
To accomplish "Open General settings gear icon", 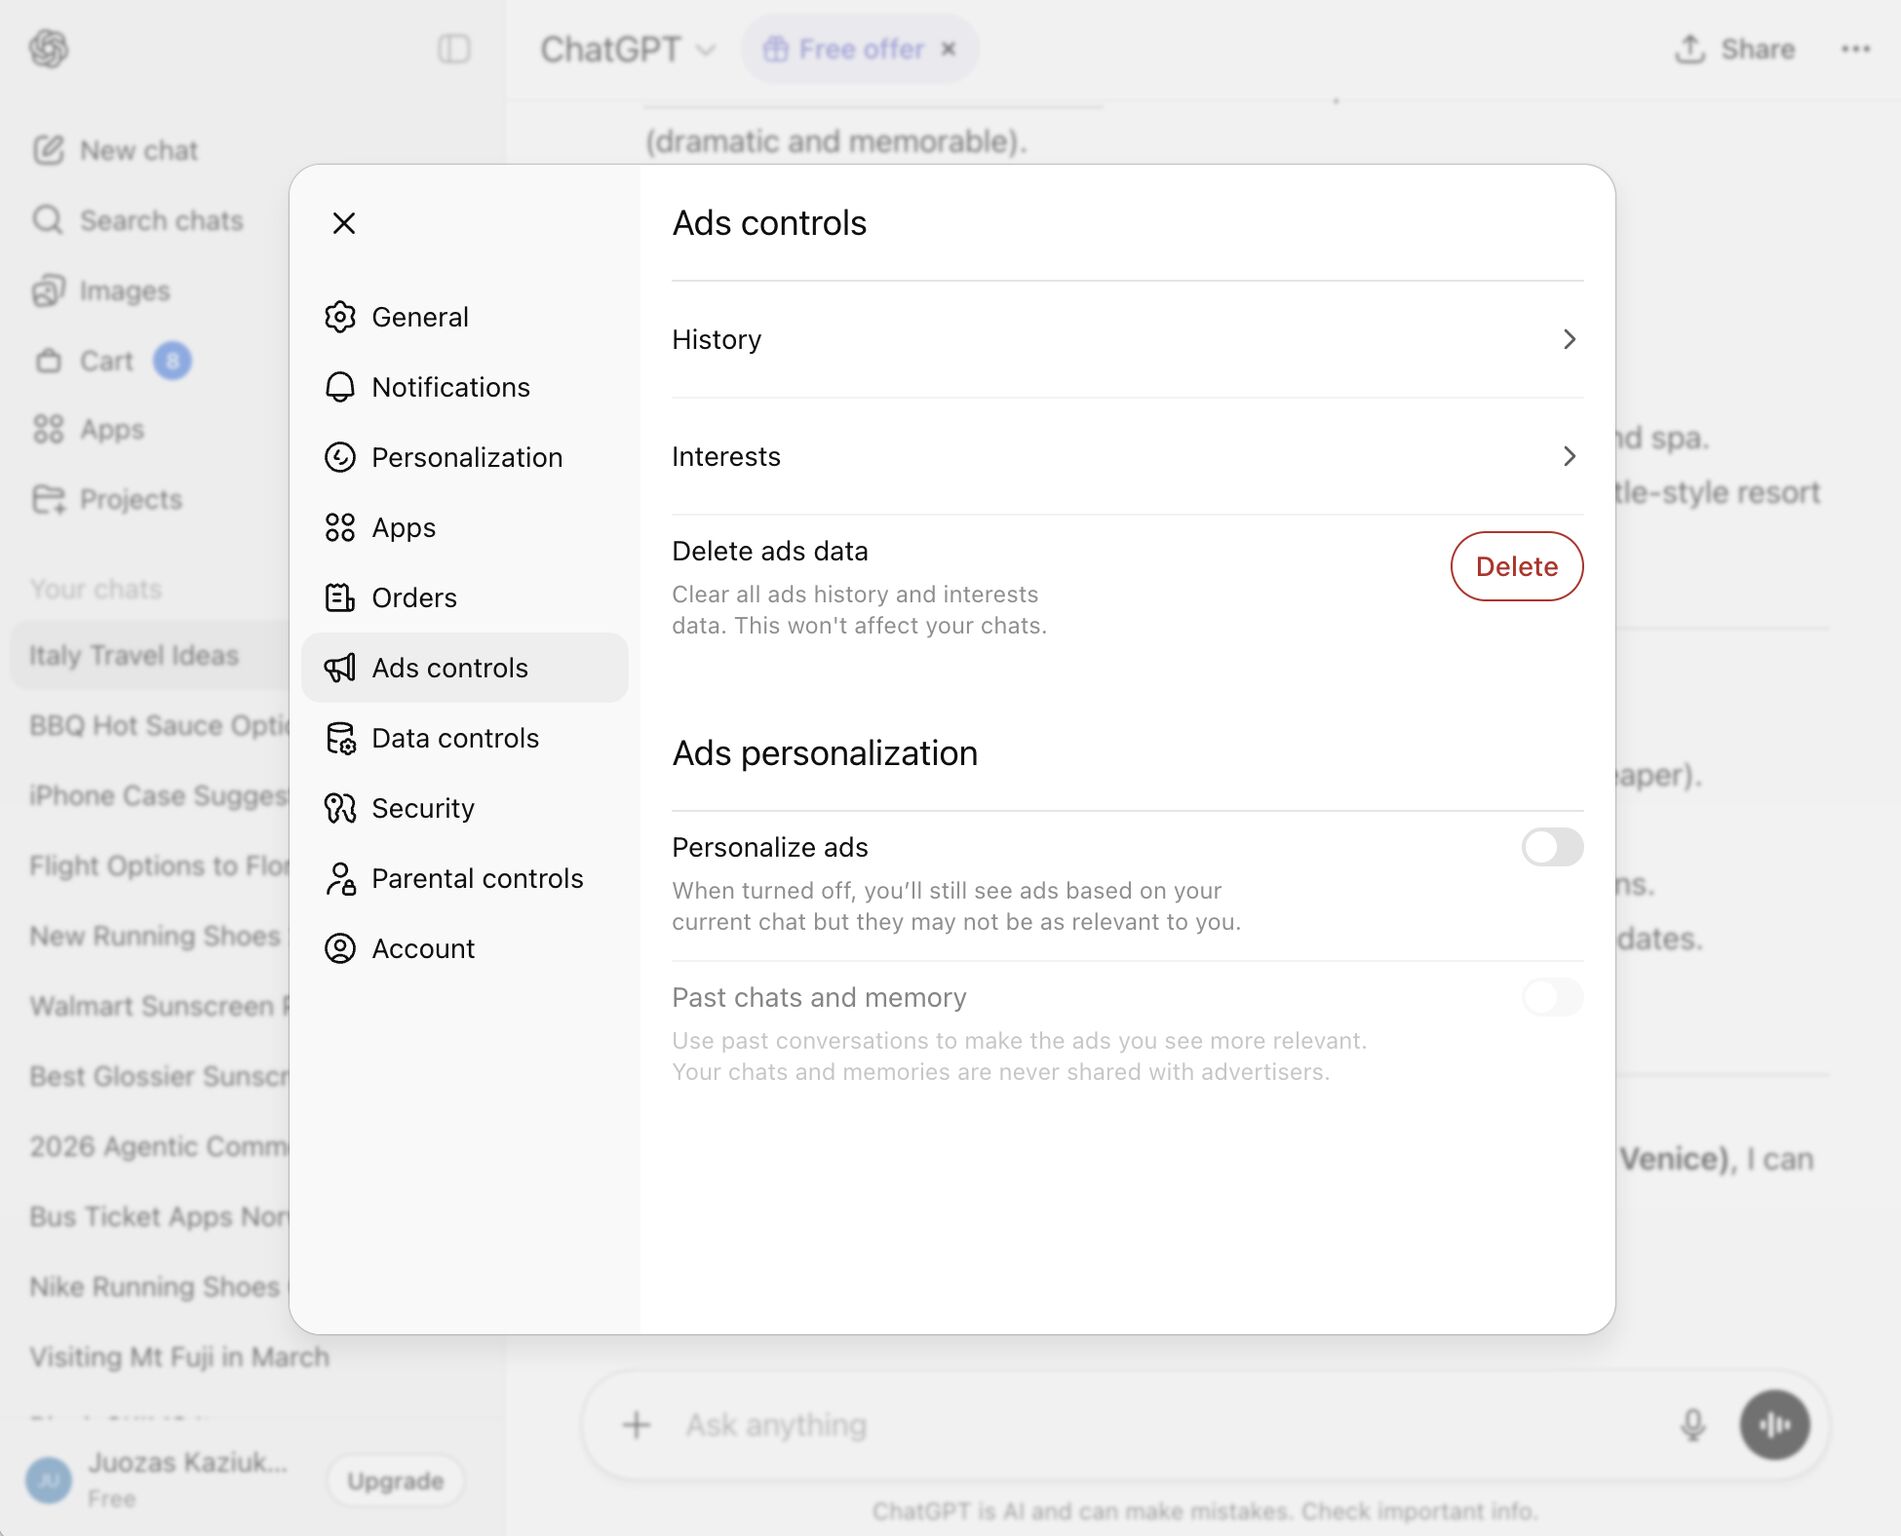I will [340, 317].
